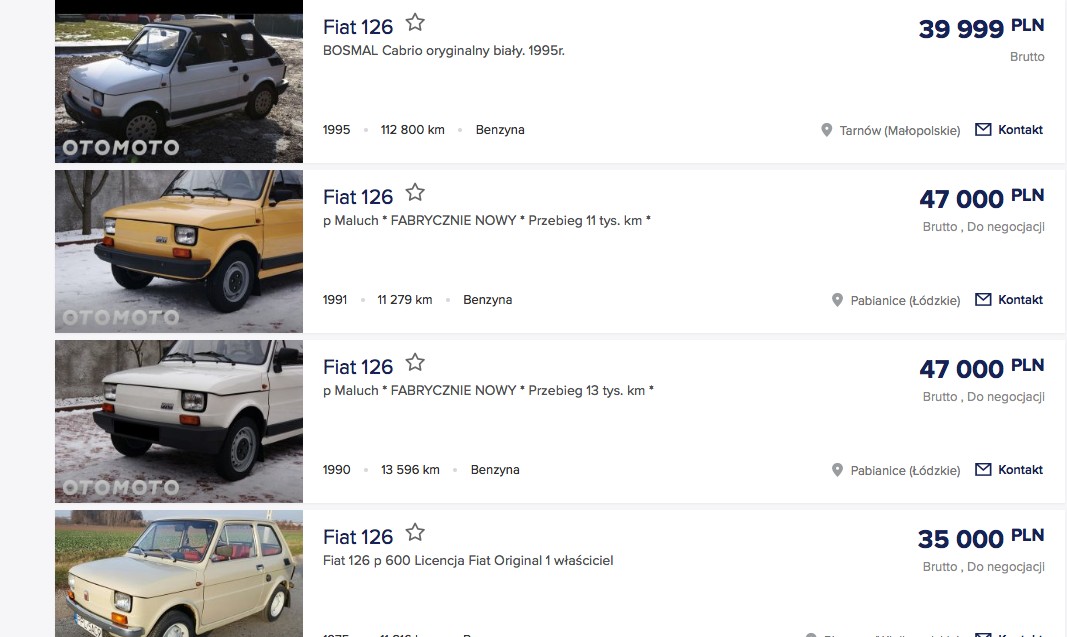Image resolution: width=1067 pixels, height=637 pixels.
Task: Star the 1991 yellow Fiat 126 listing
Action: point(415,193)
